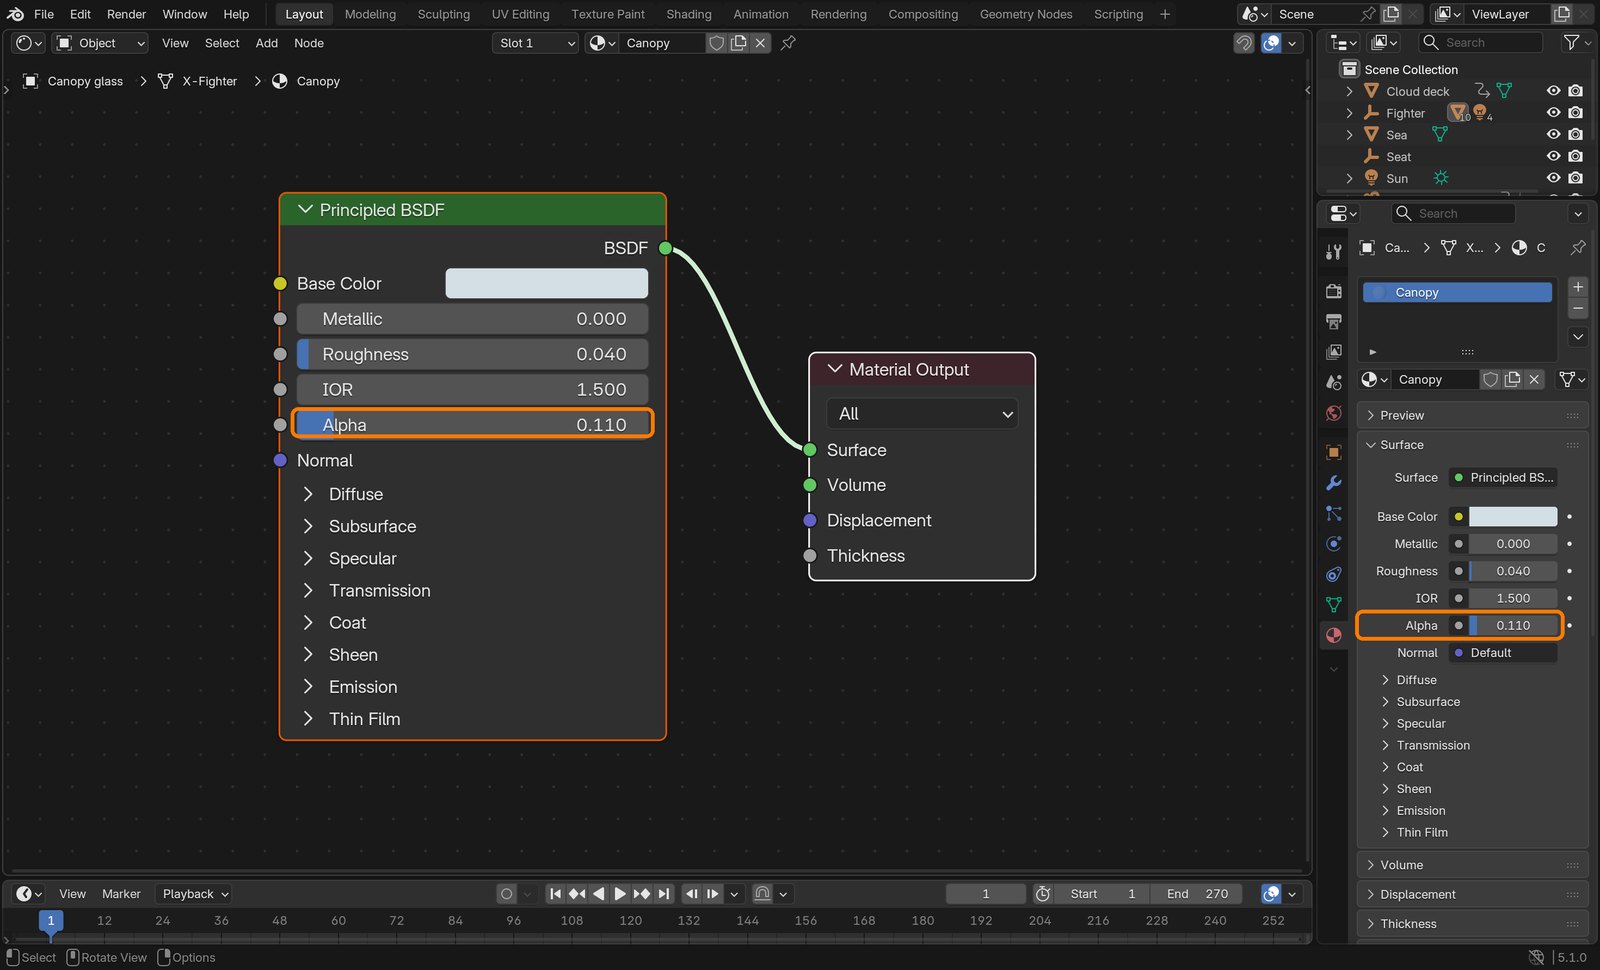The width and height of the screenshot is (1600, 970).
Task: Click the fake user shield in node header
Action: (x=716, y=43)
